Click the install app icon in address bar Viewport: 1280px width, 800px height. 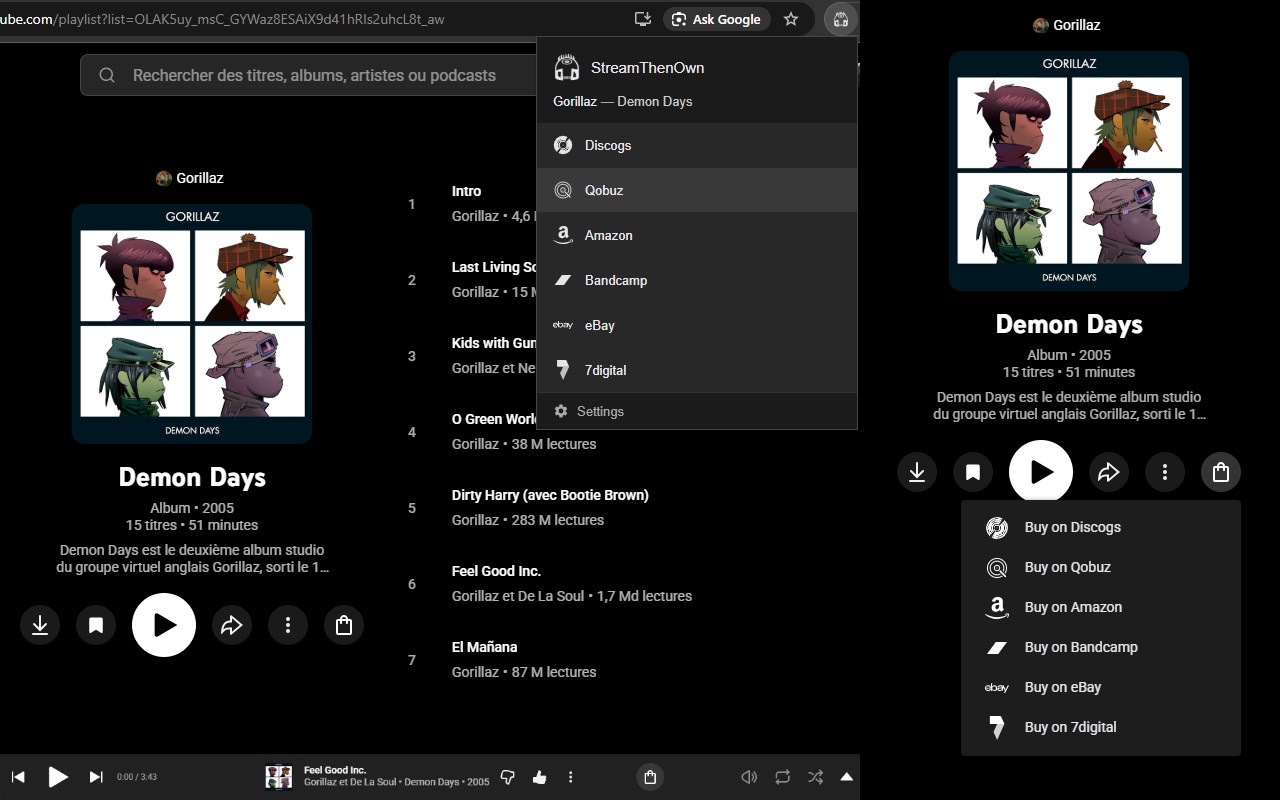[x=643, y=19]
